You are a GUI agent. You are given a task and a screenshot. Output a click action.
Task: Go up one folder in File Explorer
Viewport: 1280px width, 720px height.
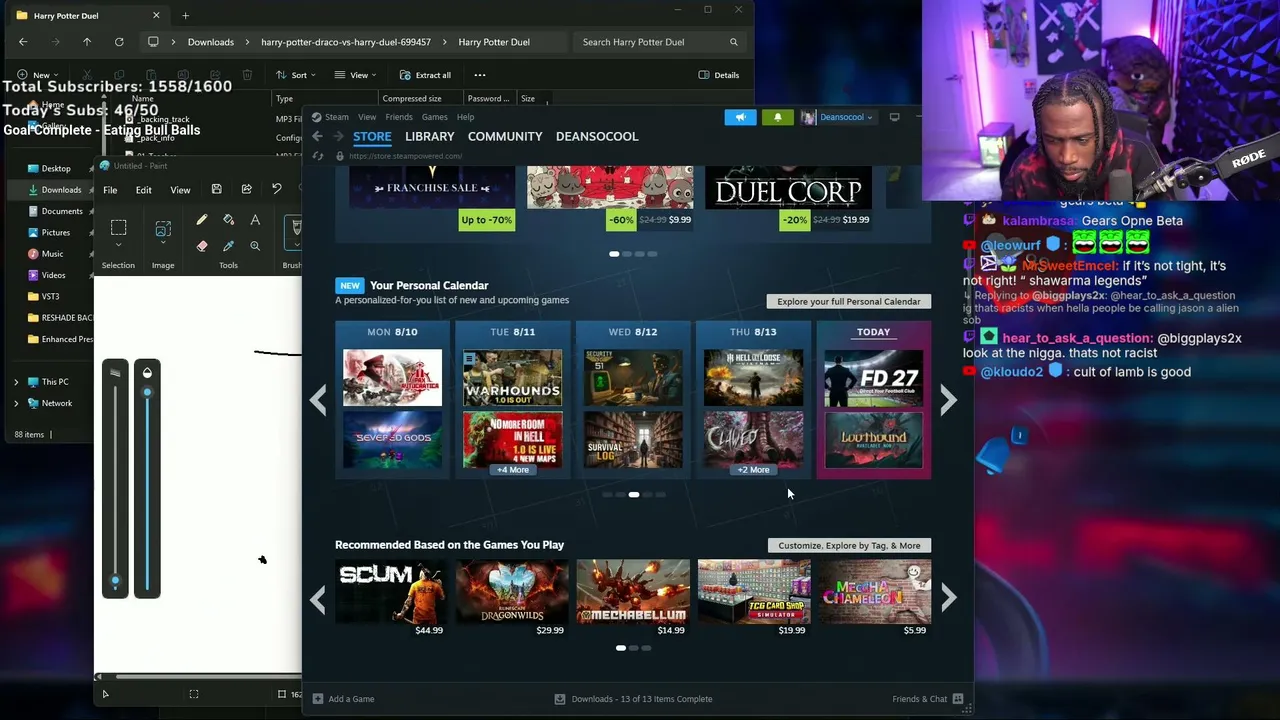click(87, 42)
